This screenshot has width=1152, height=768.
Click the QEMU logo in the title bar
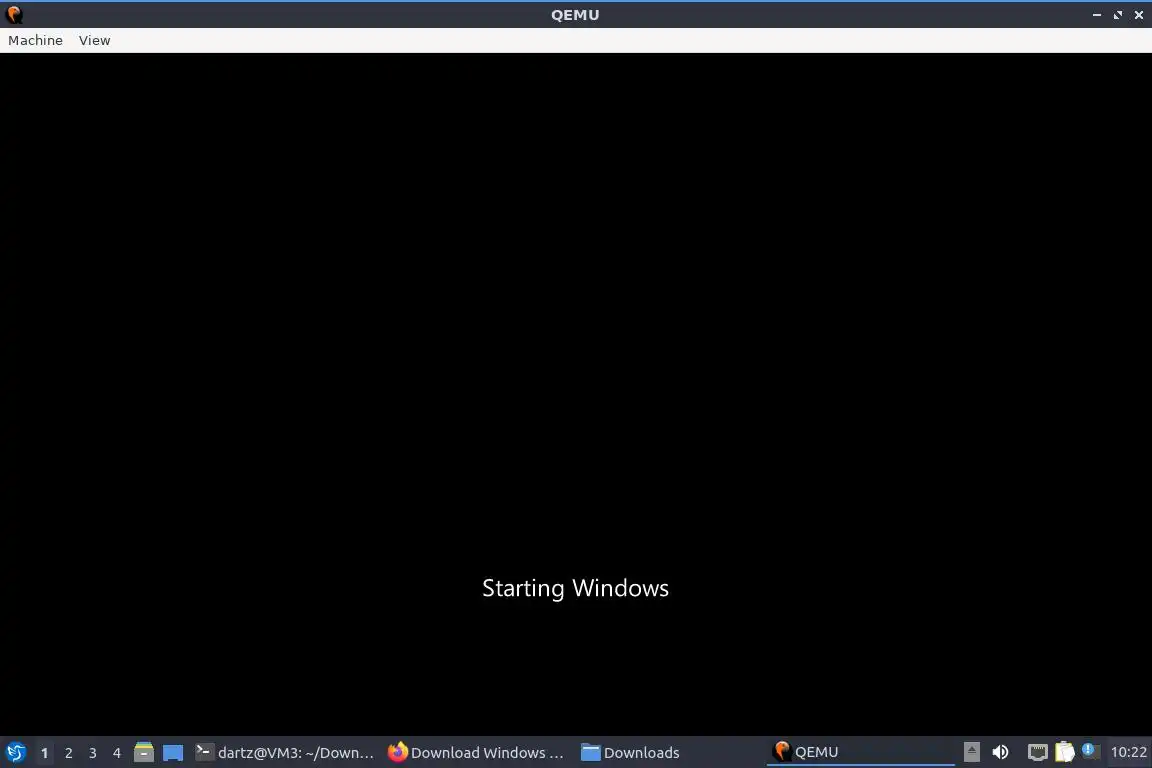14,15
